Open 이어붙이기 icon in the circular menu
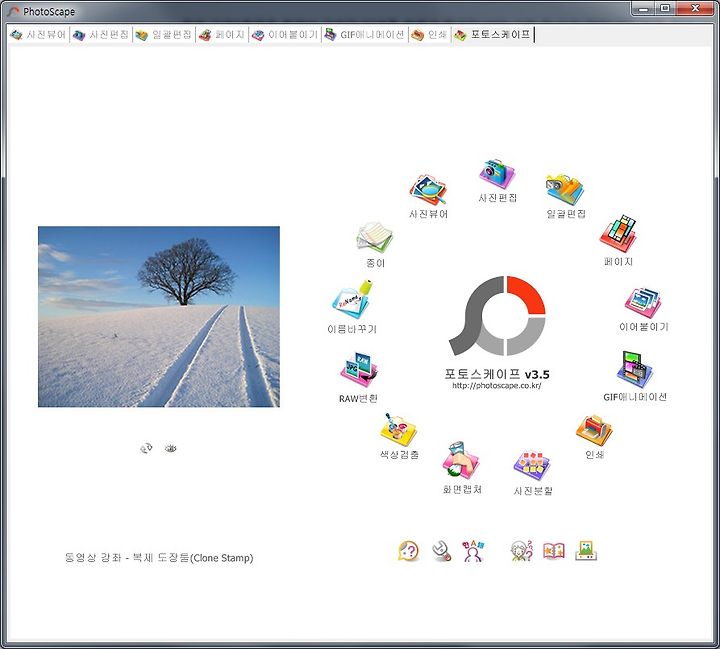 click(x=643, y=303)
